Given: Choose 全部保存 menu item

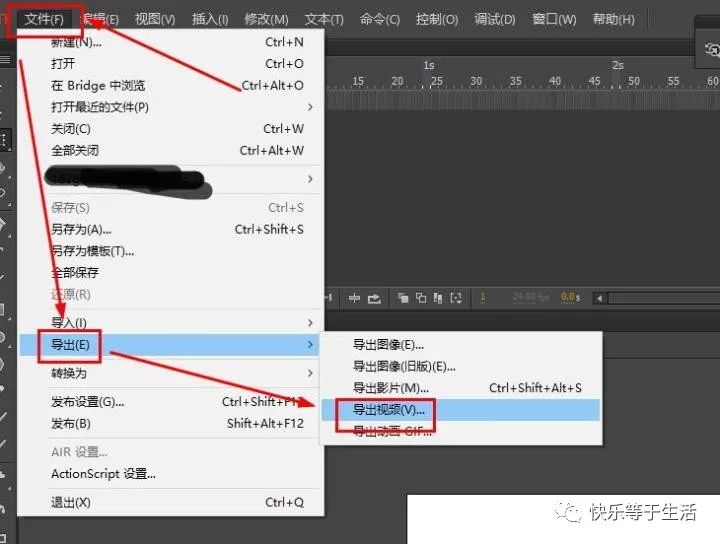Looking at the screenshot, I should click(171, 273).
